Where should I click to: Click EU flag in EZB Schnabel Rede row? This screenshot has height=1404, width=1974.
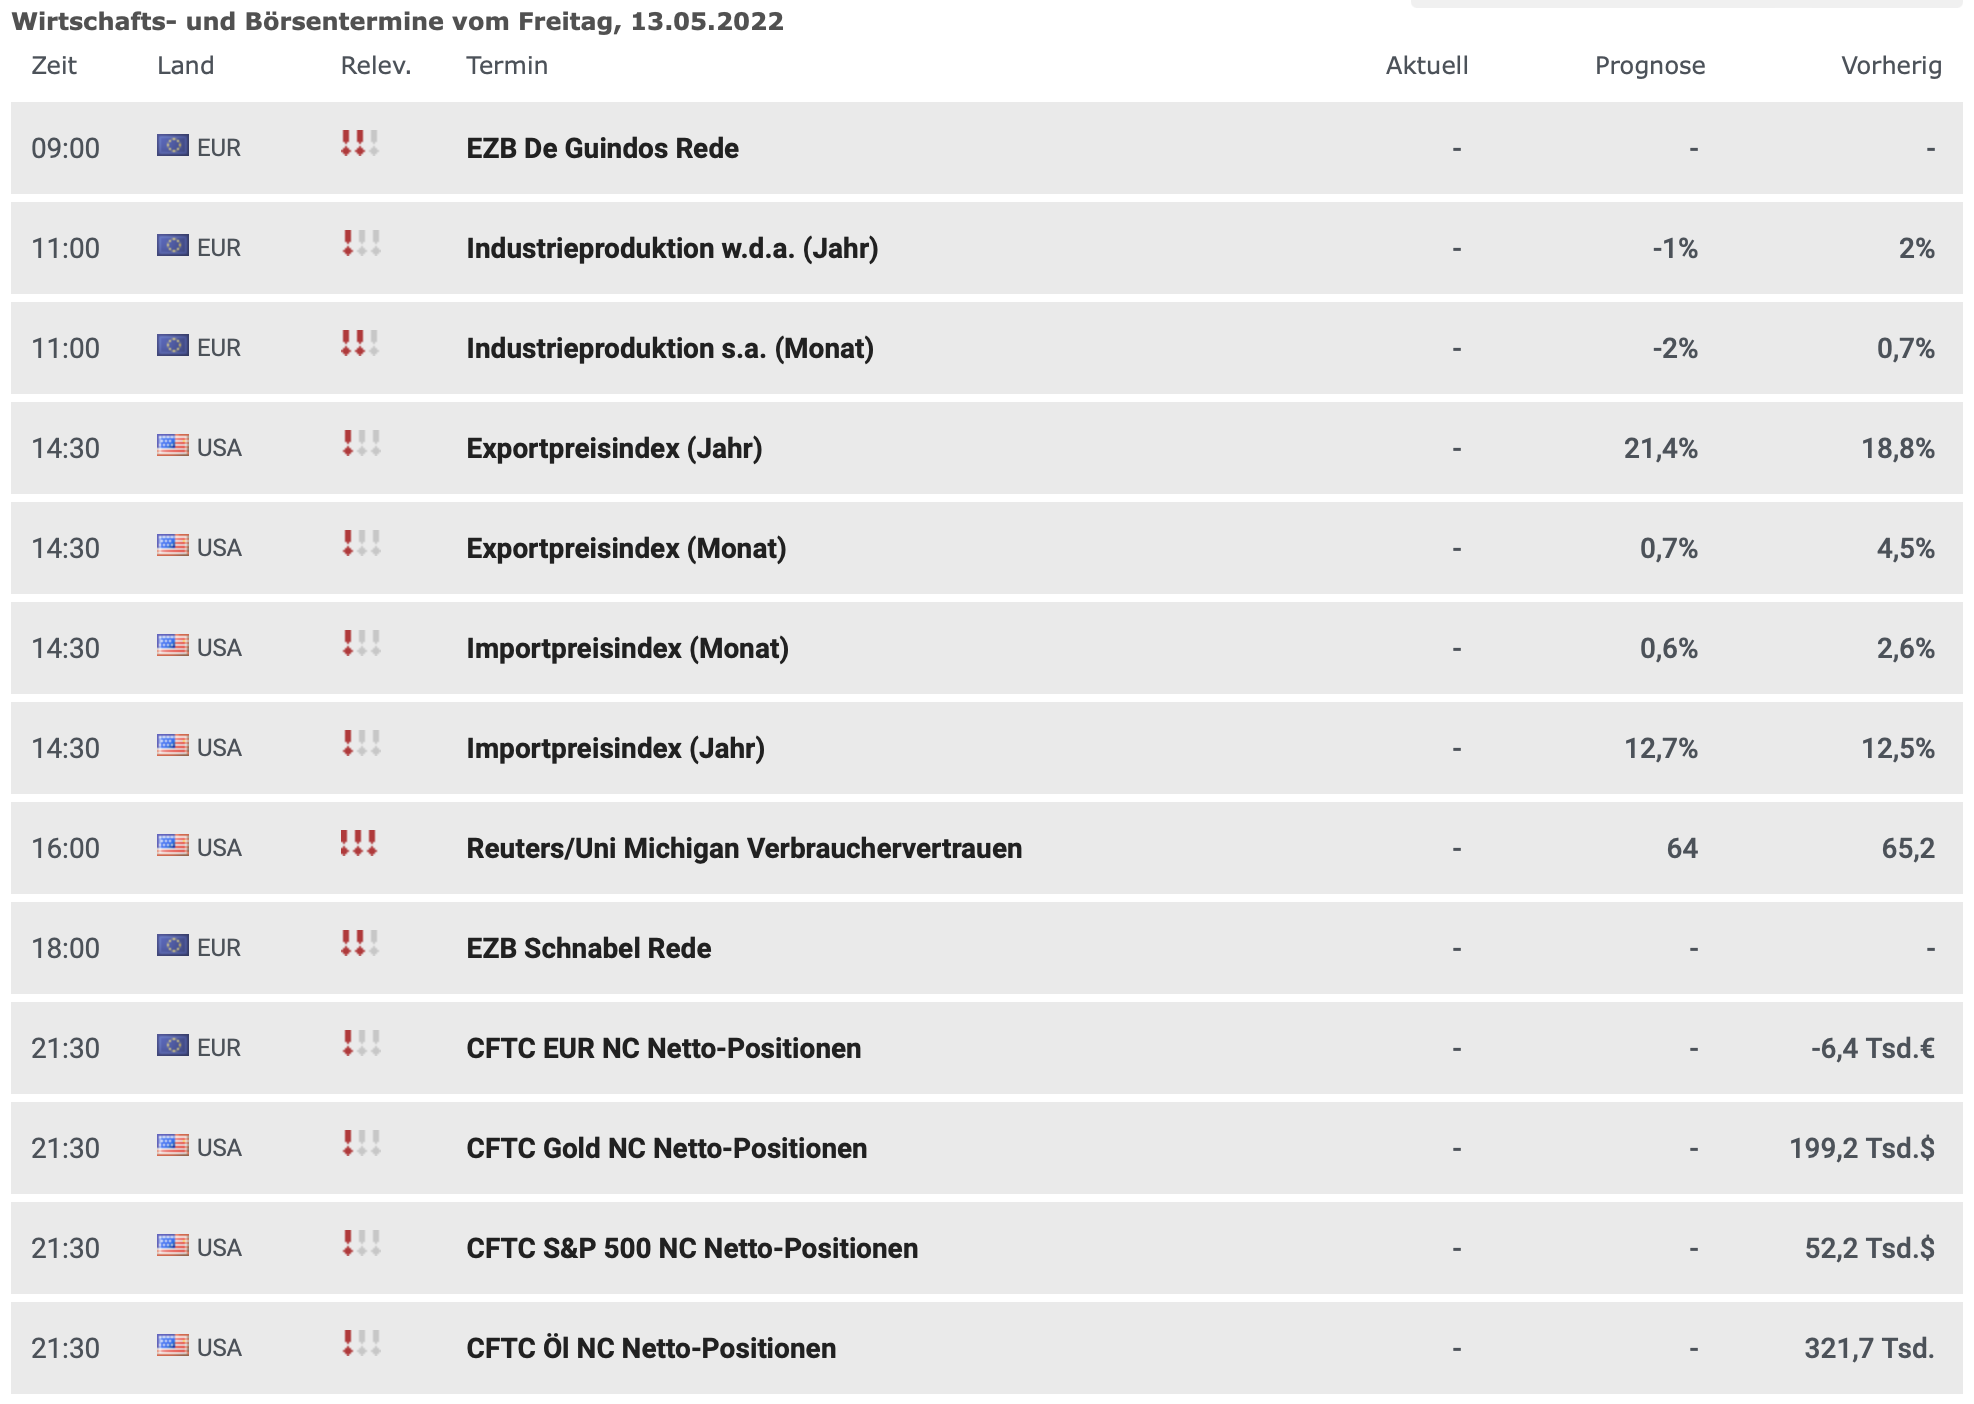pyautogui.click(x=172, y=946)
